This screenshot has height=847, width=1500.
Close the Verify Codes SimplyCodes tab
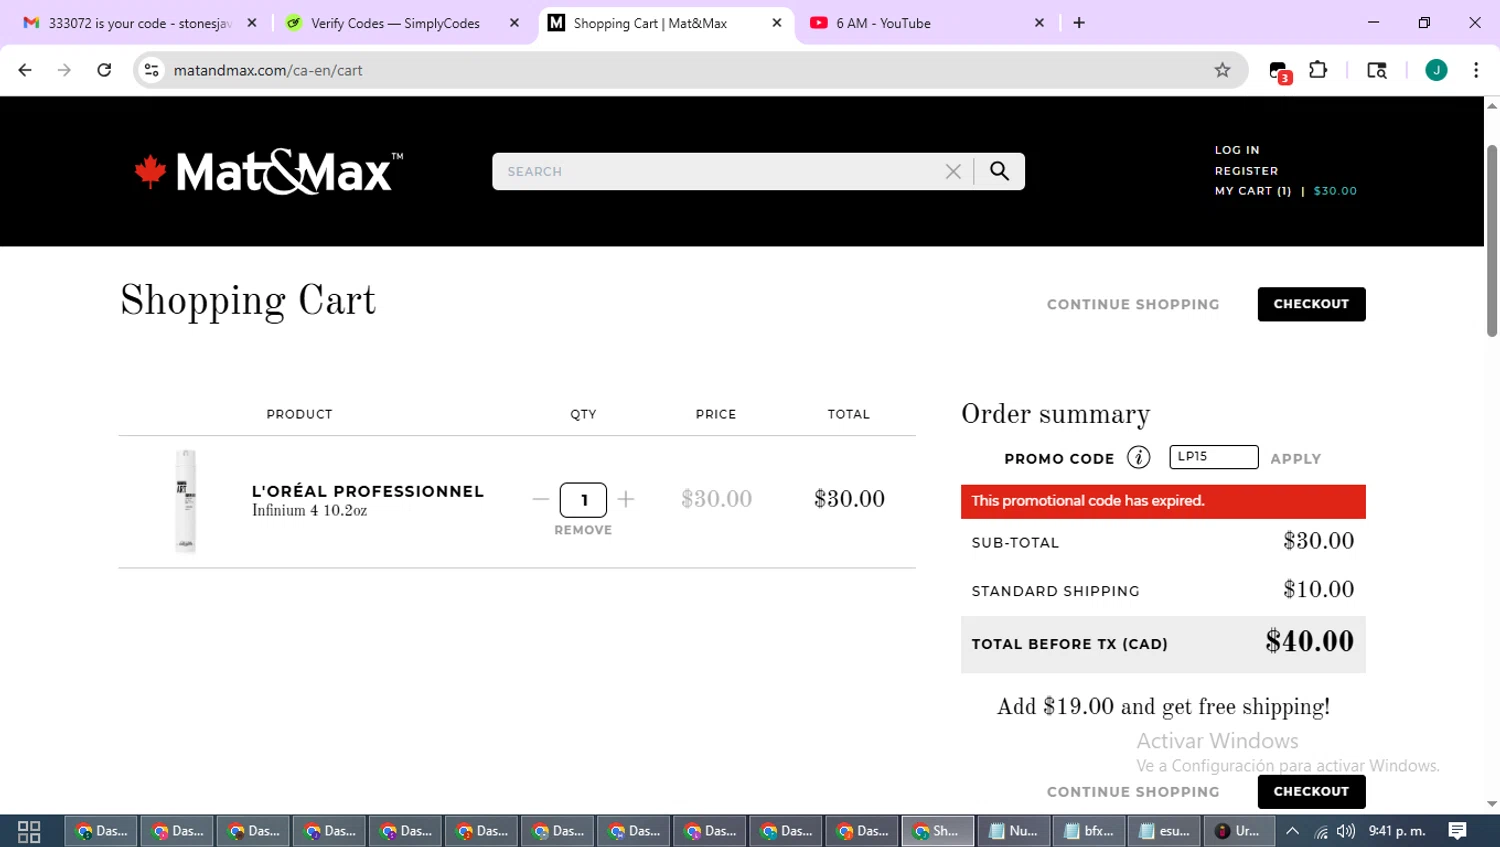click(514, 23)
